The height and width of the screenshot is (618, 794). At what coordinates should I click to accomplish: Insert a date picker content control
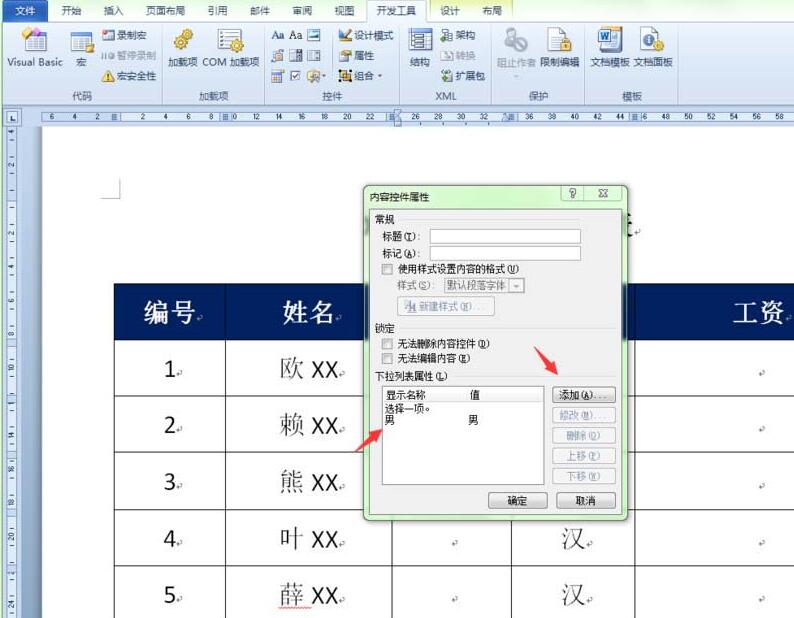277,76
